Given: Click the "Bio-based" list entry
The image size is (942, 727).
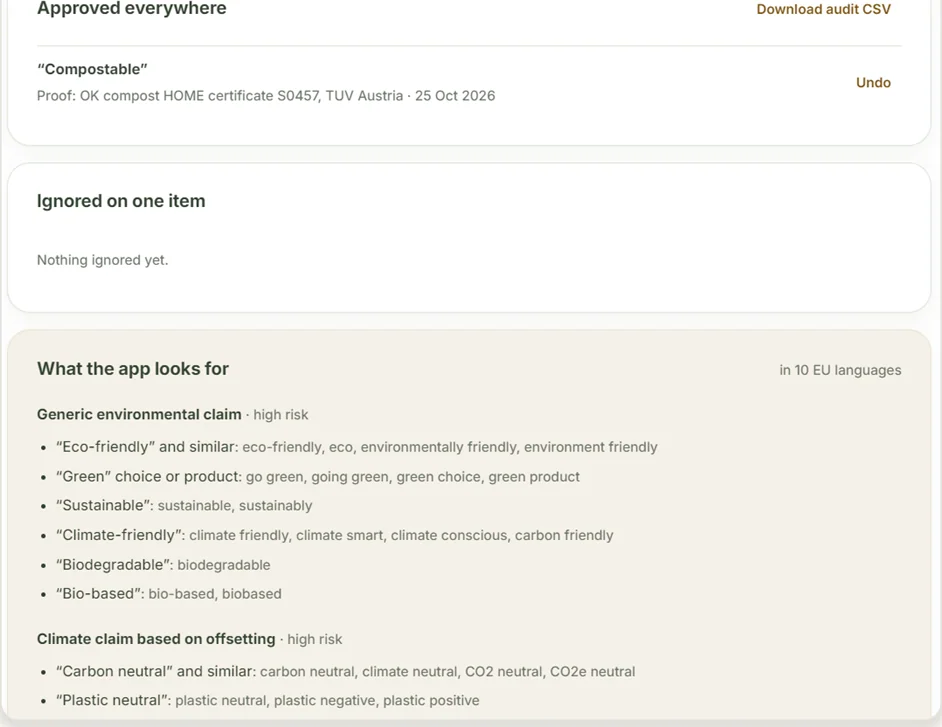Looking at the screenshot, I should coord(168,594).
